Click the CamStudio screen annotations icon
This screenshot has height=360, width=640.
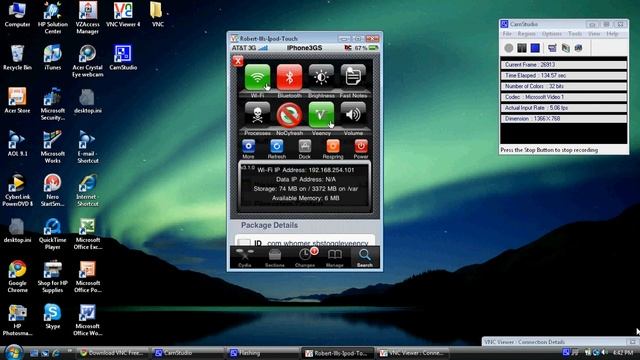pos(552,48)
